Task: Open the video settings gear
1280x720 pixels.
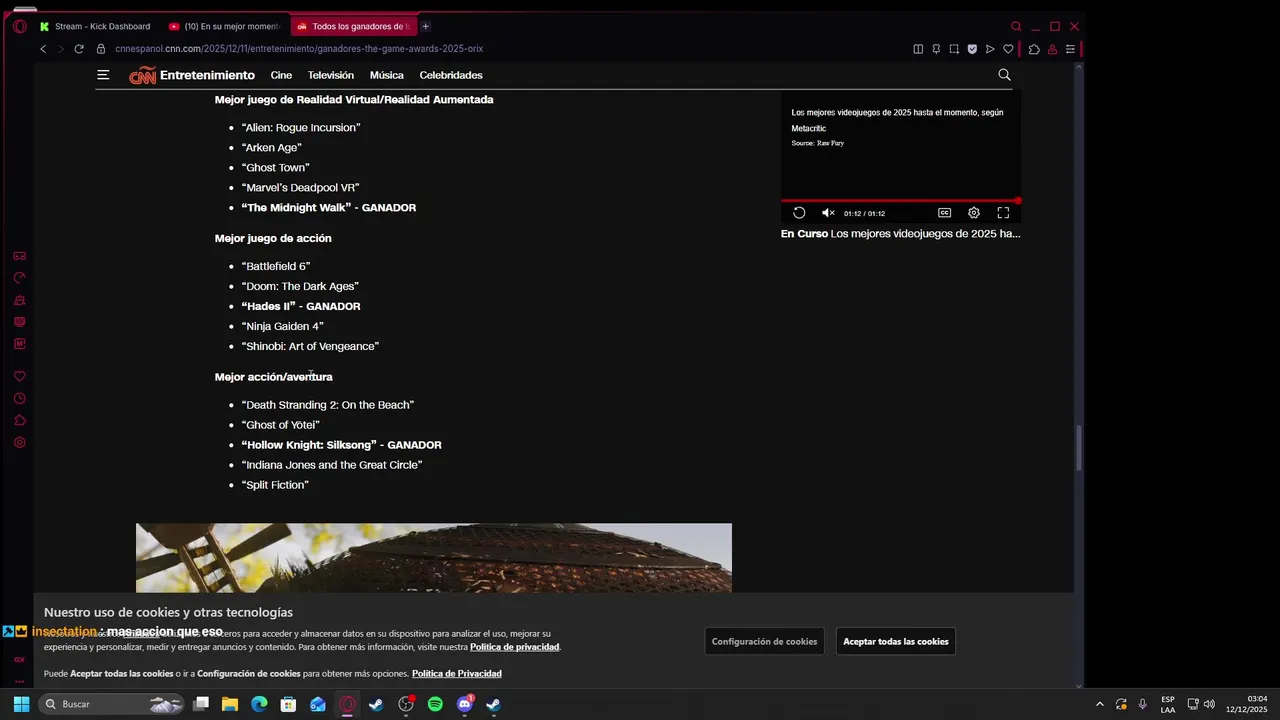Action: pyautogui.click(x=974, y=213)
